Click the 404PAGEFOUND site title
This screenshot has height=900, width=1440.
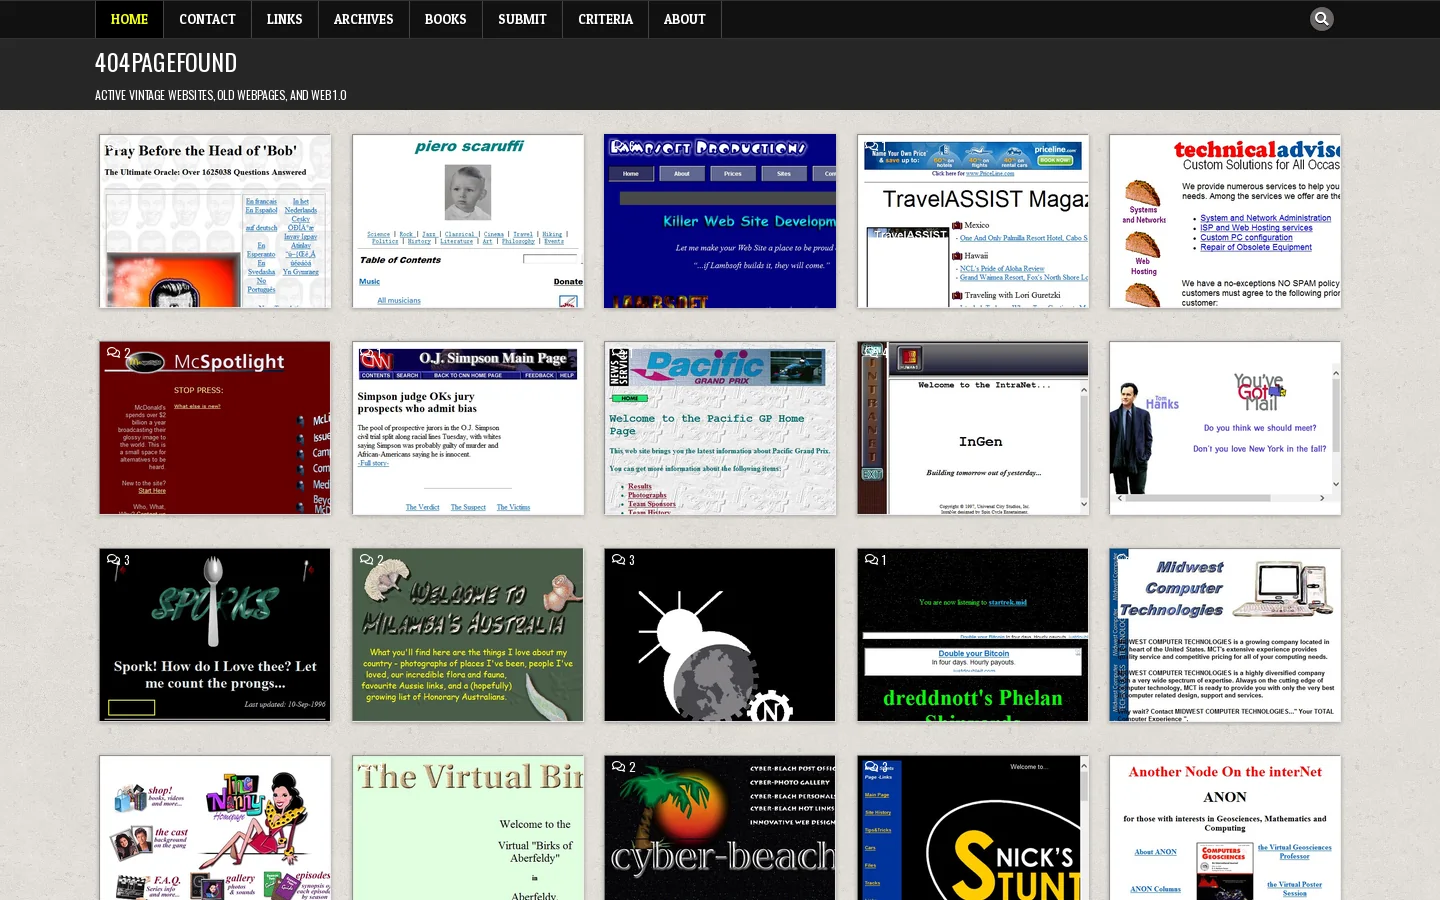click(166, 63)
